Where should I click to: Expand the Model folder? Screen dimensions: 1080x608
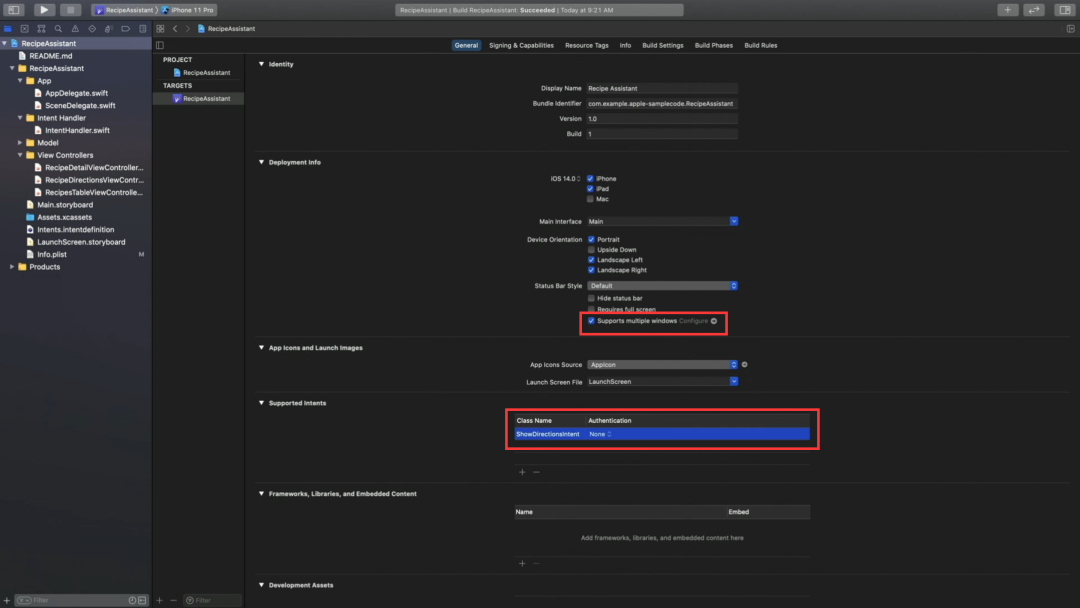point(20,143)
